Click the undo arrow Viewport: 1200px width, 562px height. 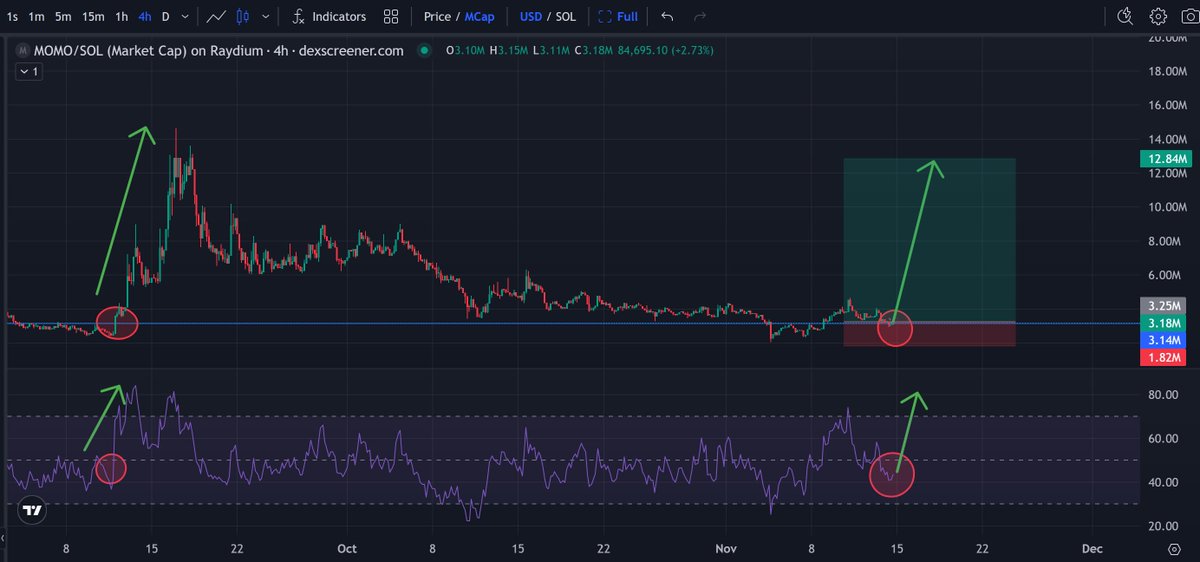click(x=667, y=16)
